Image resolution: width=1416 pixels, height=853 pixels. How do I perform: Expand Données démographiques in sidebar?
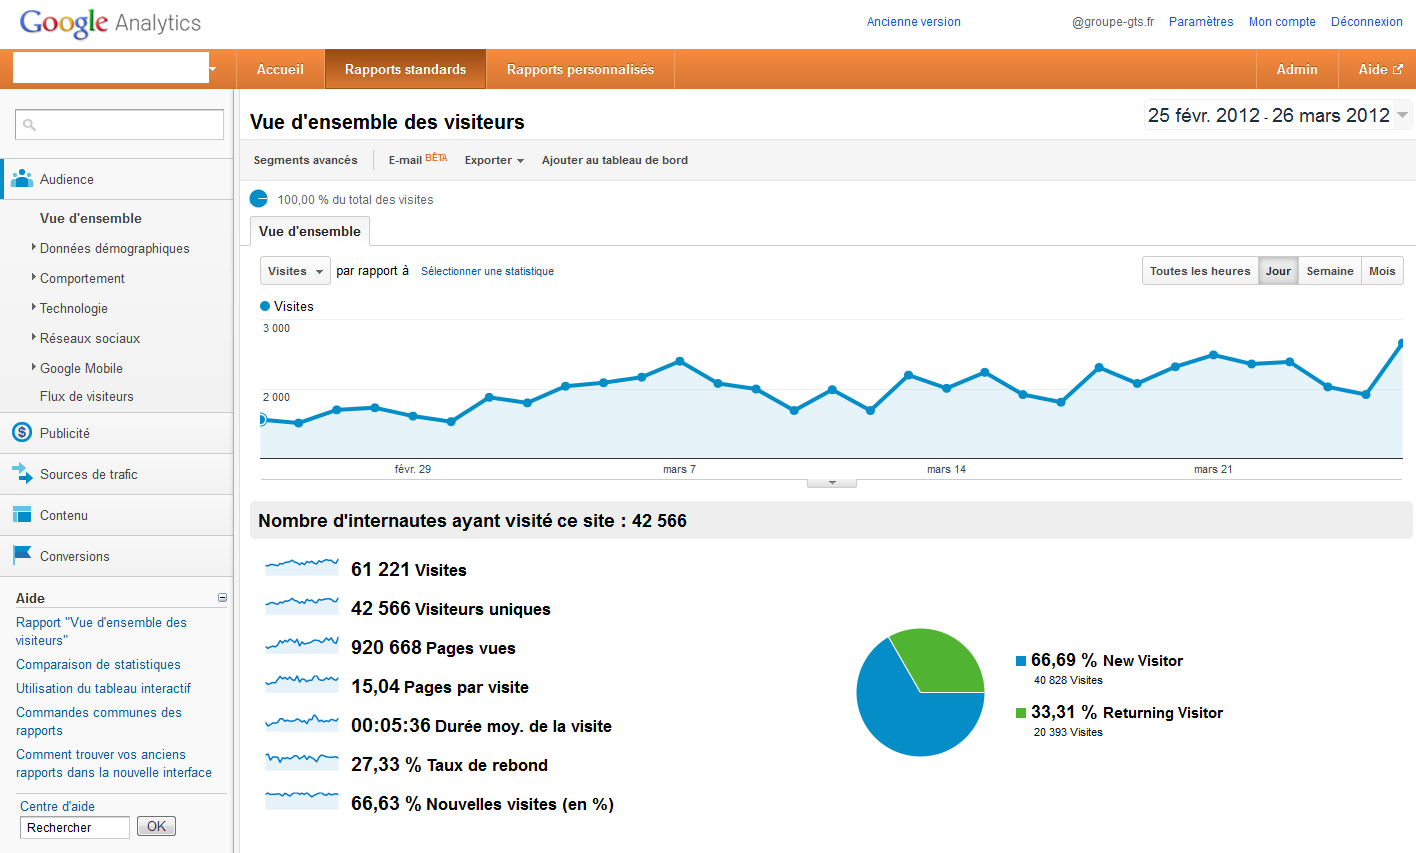(x=114, y=248)
